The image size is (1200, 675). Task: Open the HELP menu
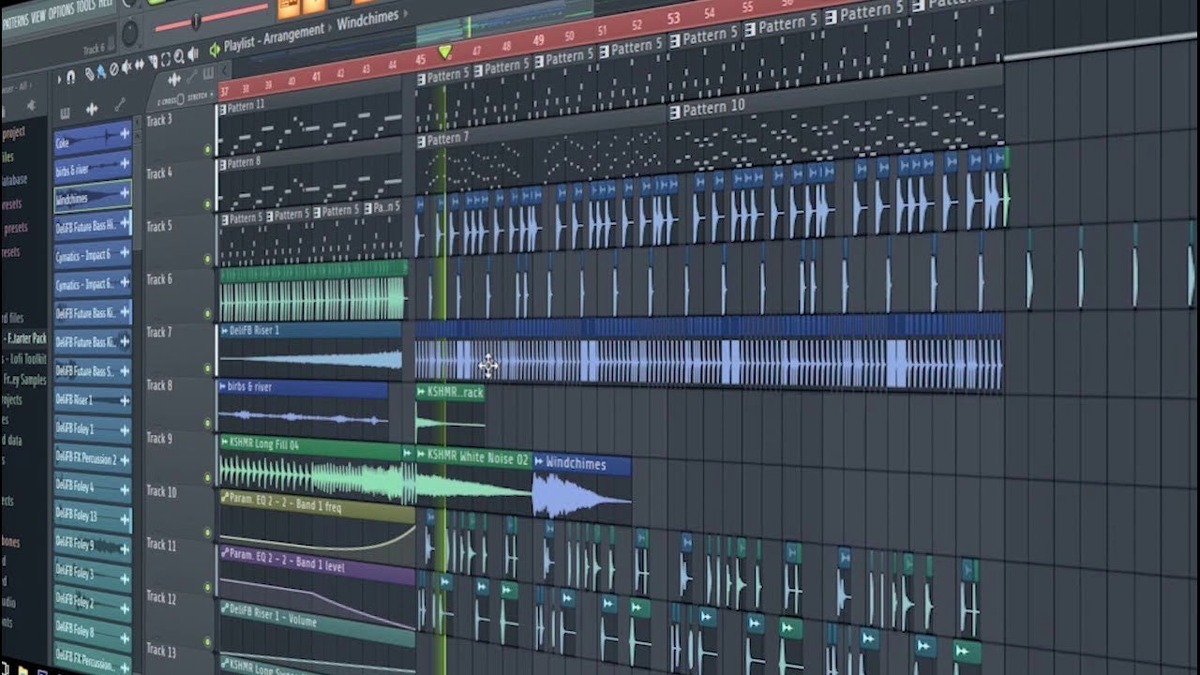105,3
